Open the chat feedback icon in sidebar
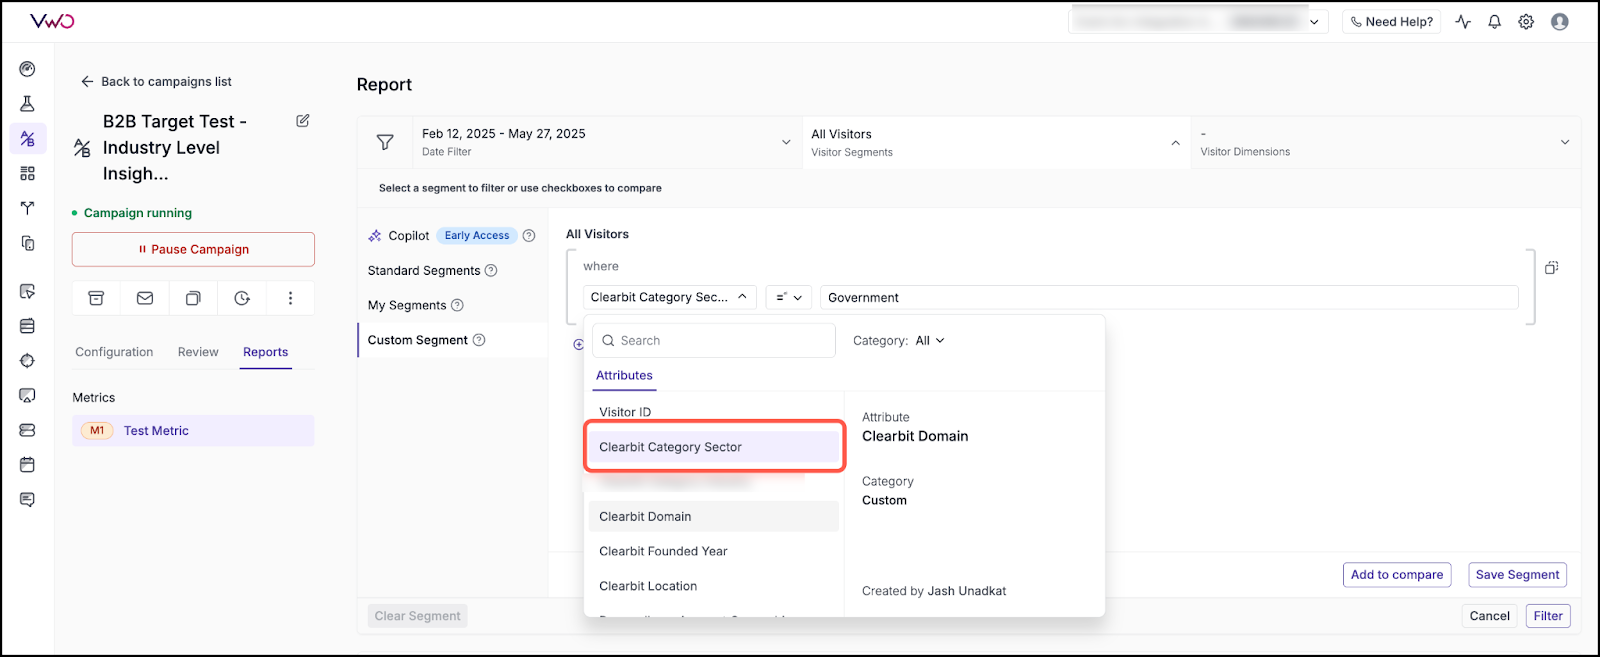Viewport: 1600px width, 657px height. [27, 500]
